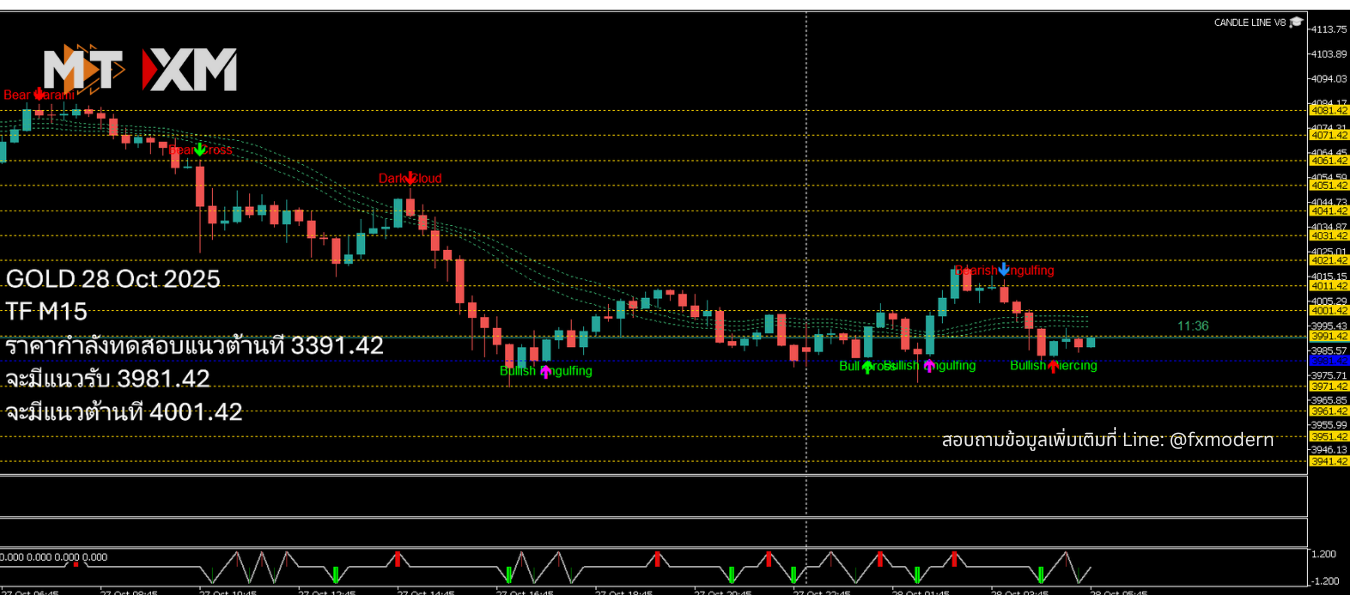Click the 1.200 oscillator scale value
The height and width of the screenshot is (595, 1350).
point(1323,554)
